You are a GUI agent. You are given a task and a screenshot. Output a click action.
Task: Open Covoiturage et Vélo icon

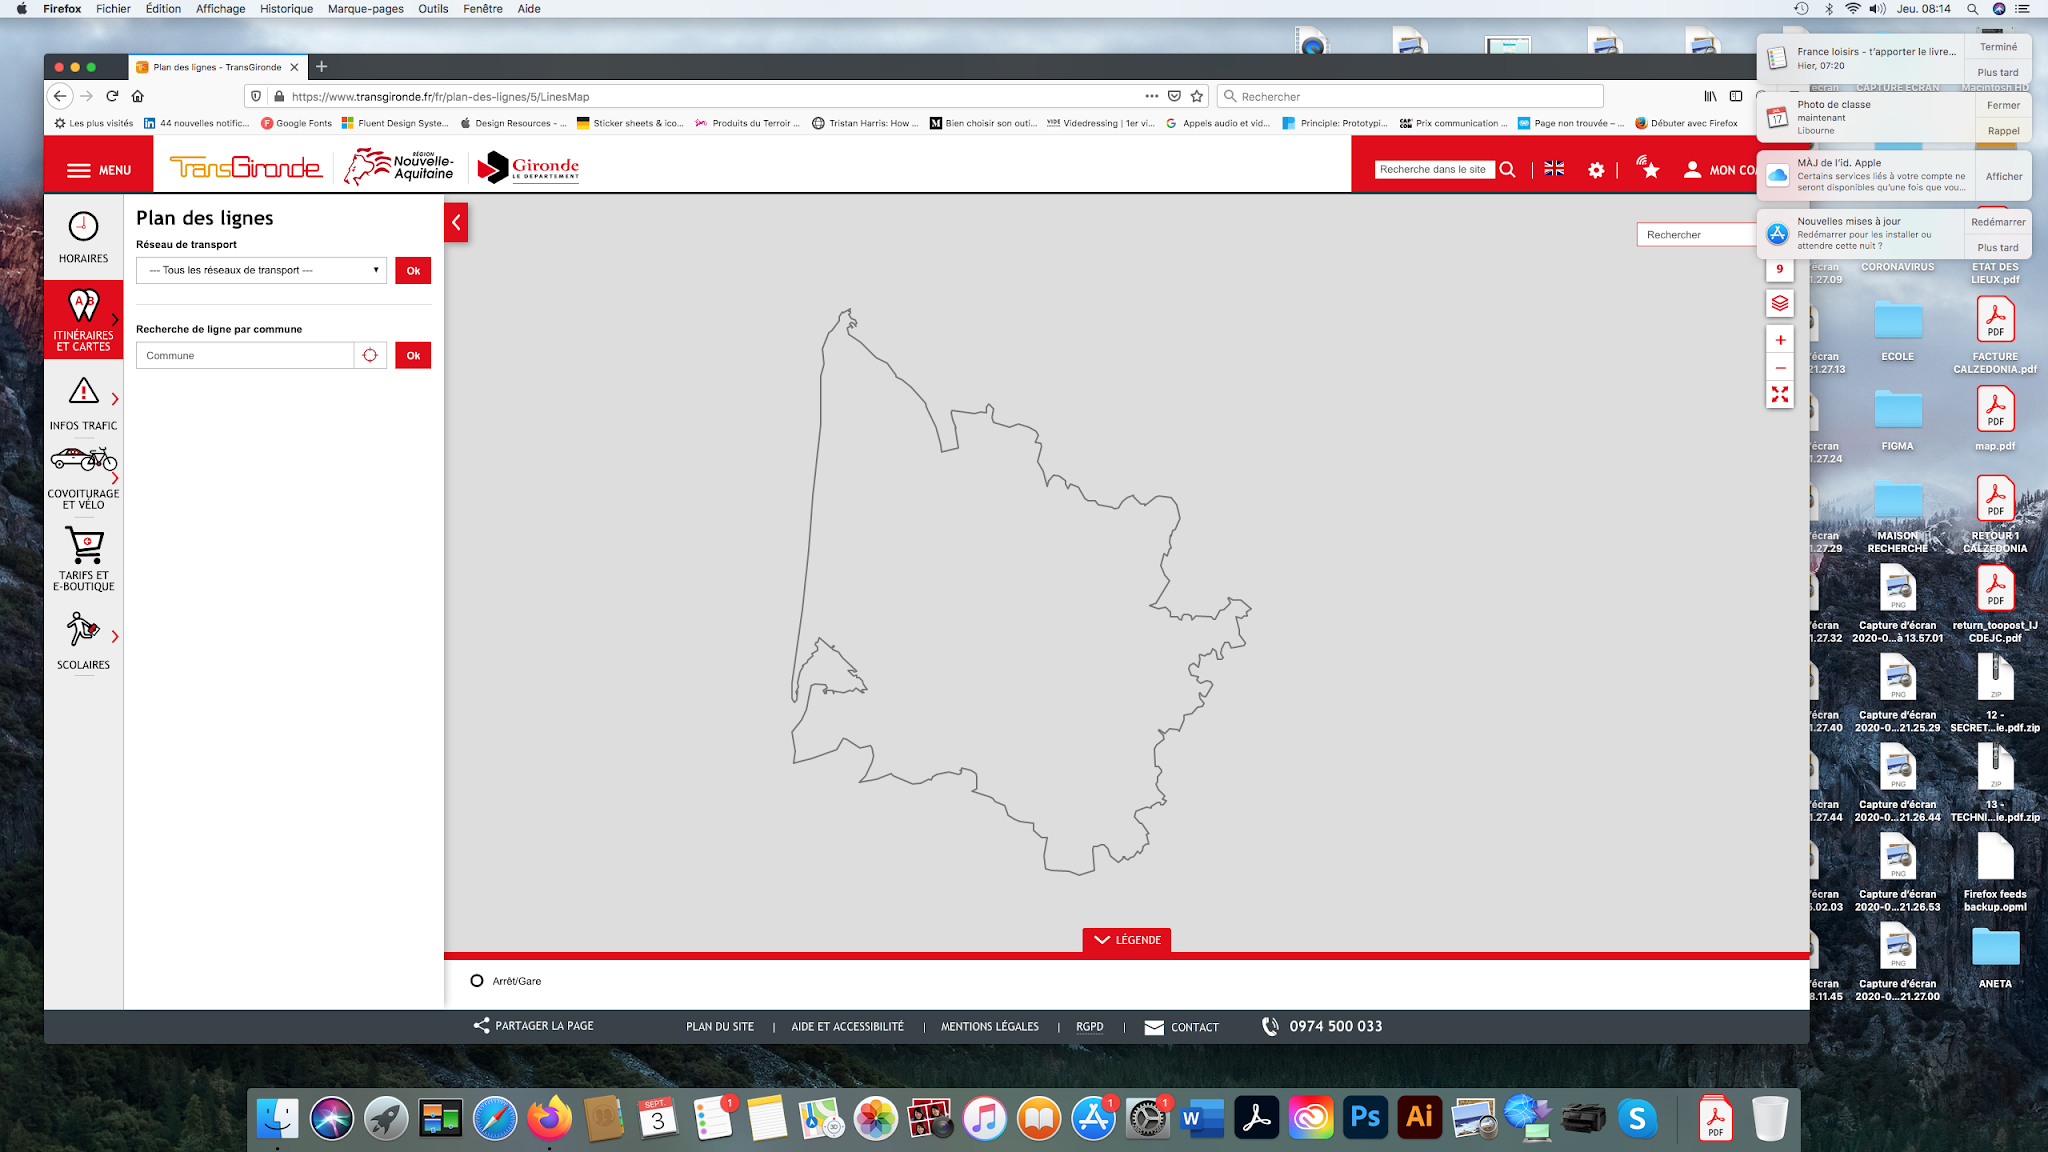[x=83, y=459]
